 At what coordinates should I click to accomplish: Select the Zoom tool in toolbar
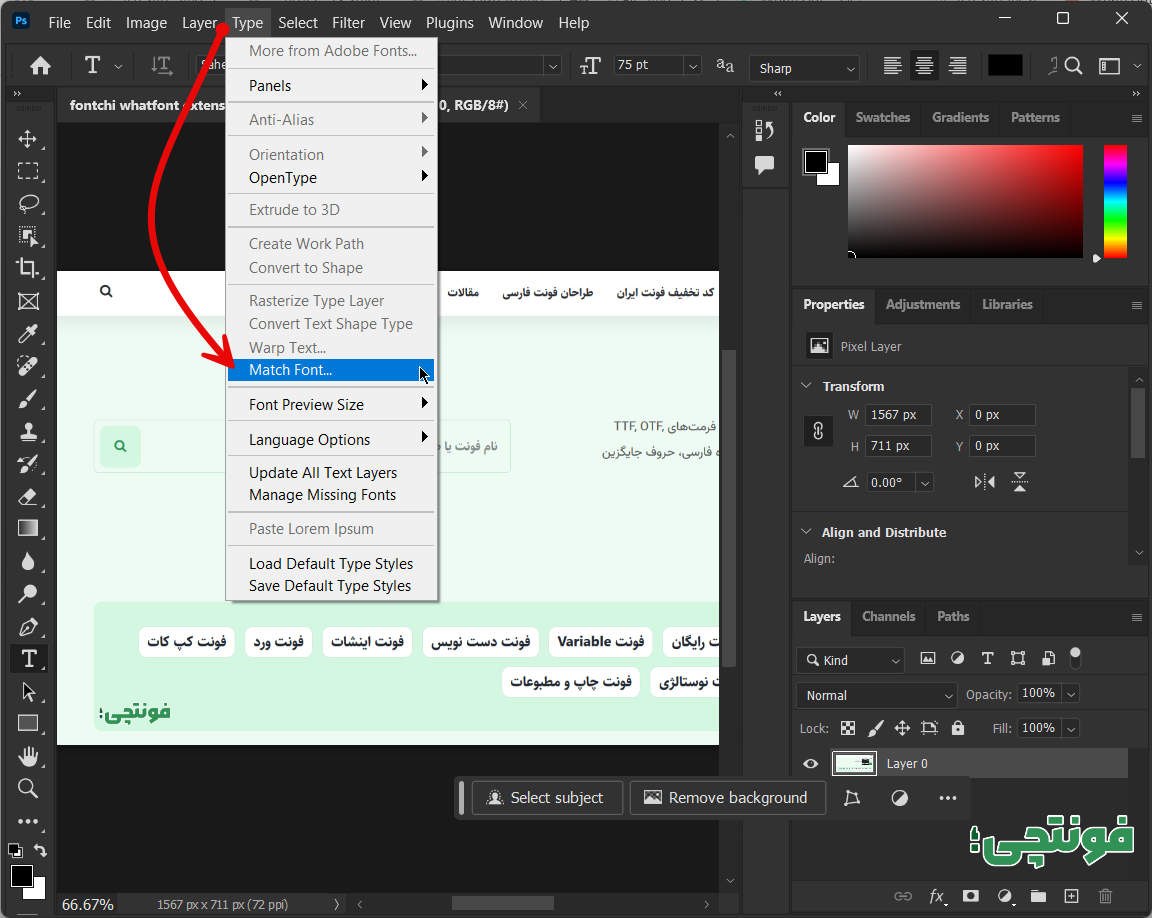pyautogui.click(x=28, y=788)
